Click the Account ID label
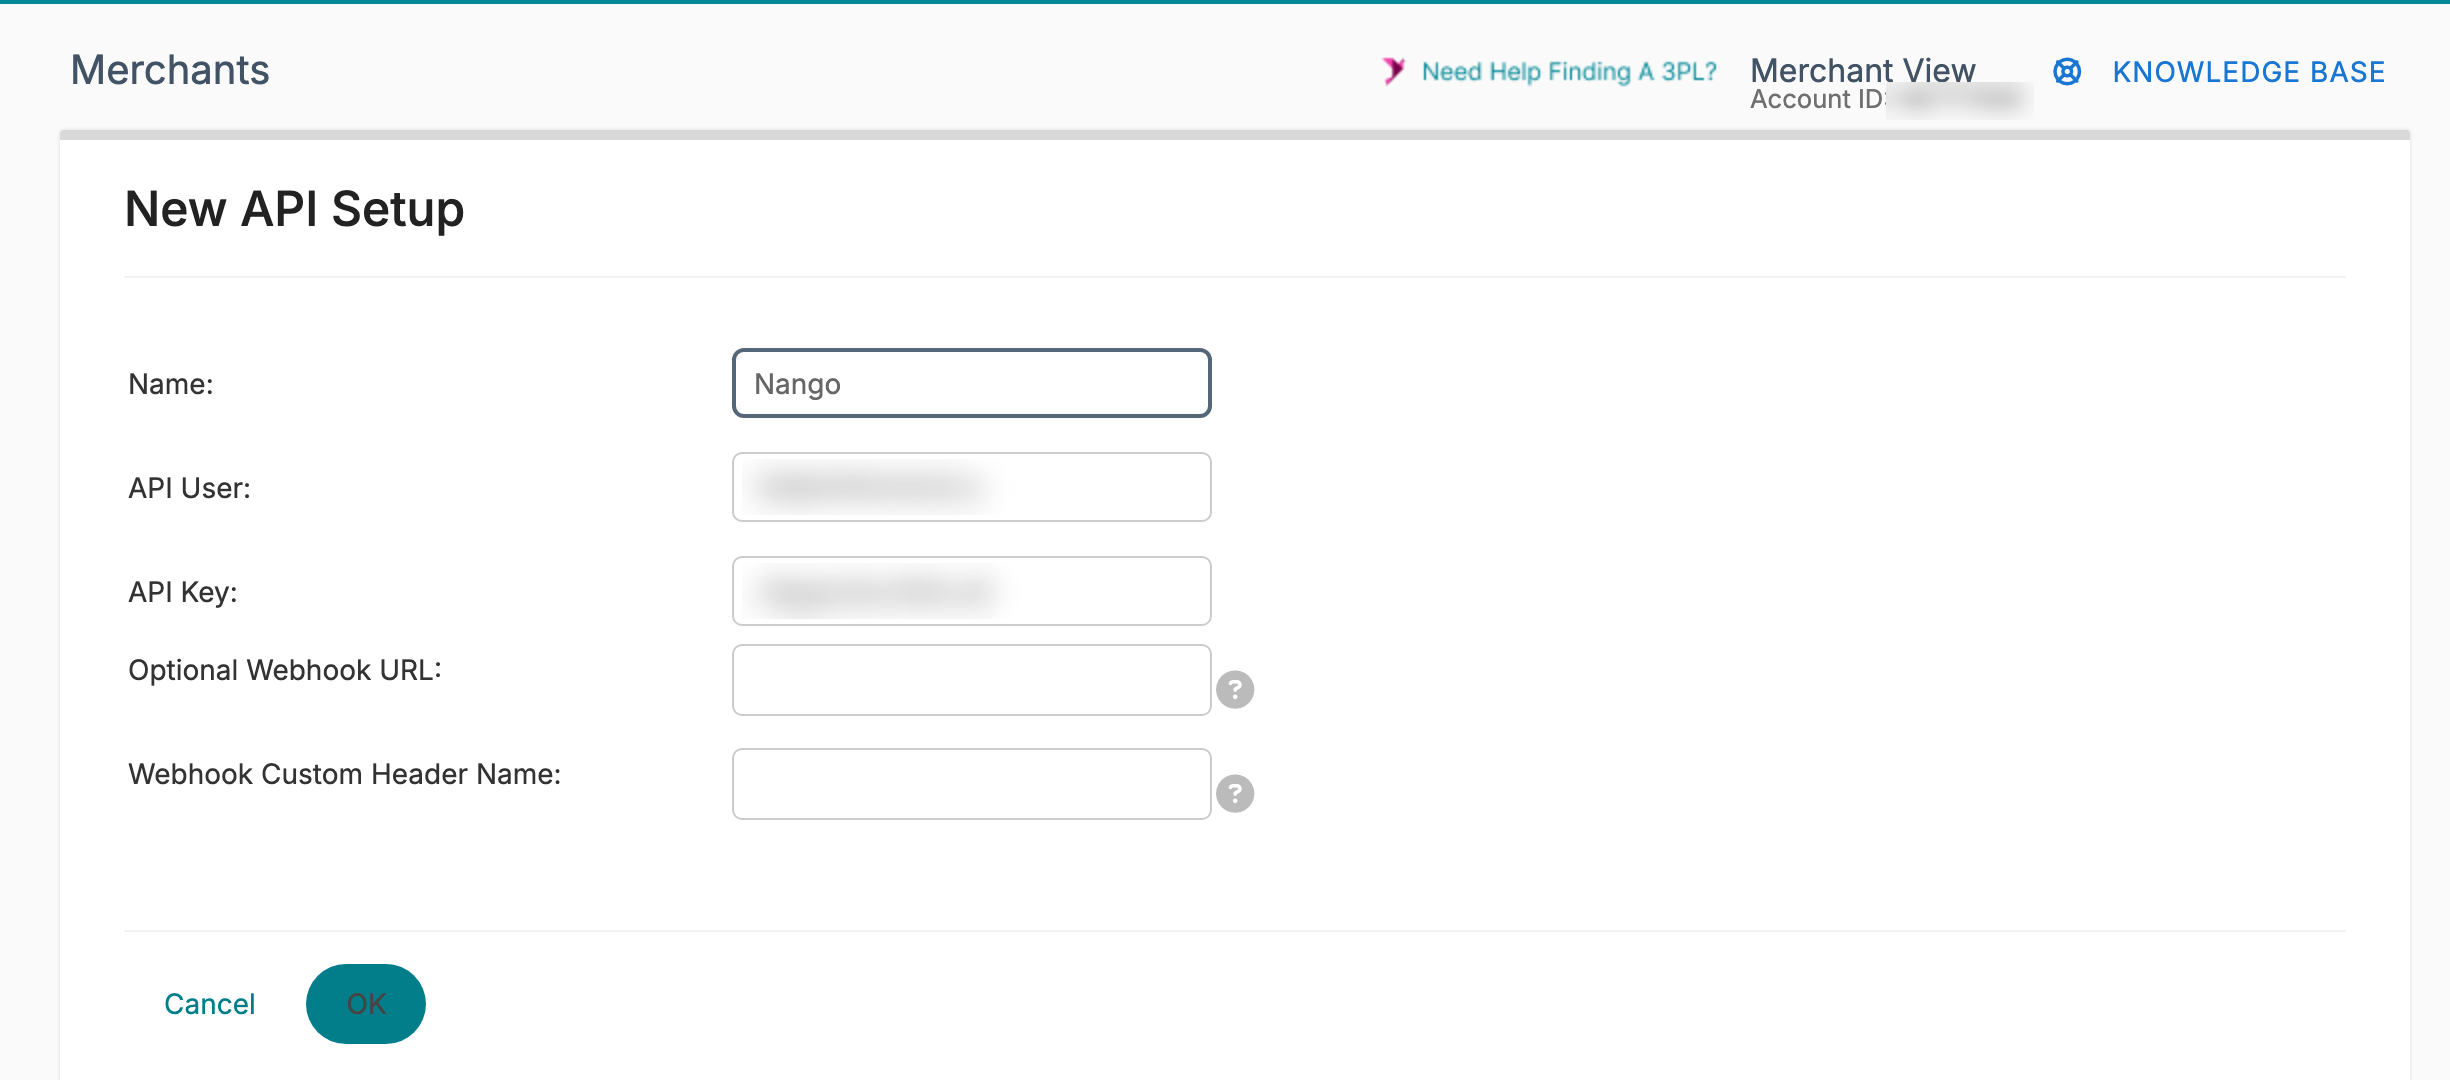Screen dimensions: 2450x1080 pyautogui.click(x=1817, y=100)
